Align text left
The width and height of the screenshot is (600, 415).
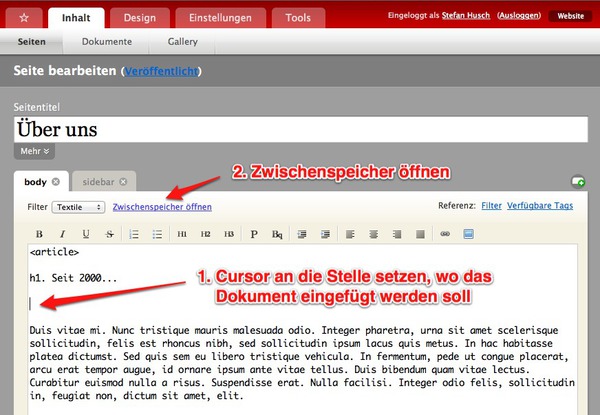click(350, 234)
